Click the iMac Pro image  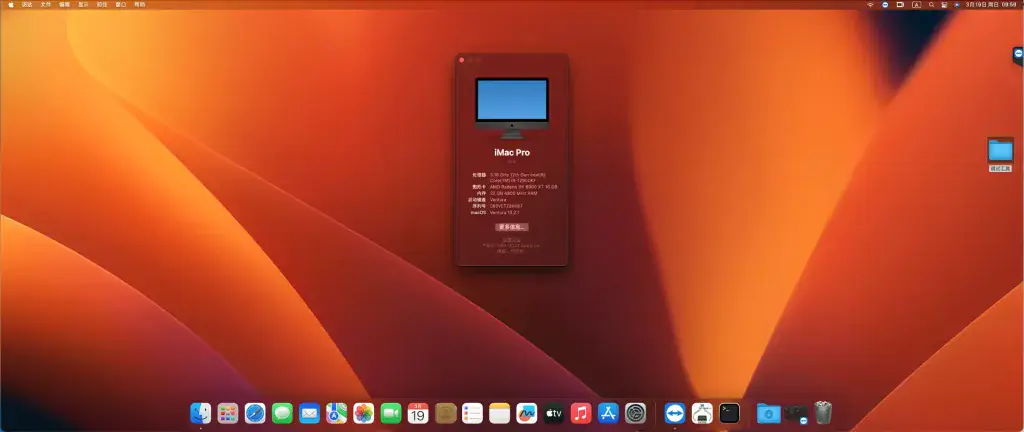tap(511, 108)
